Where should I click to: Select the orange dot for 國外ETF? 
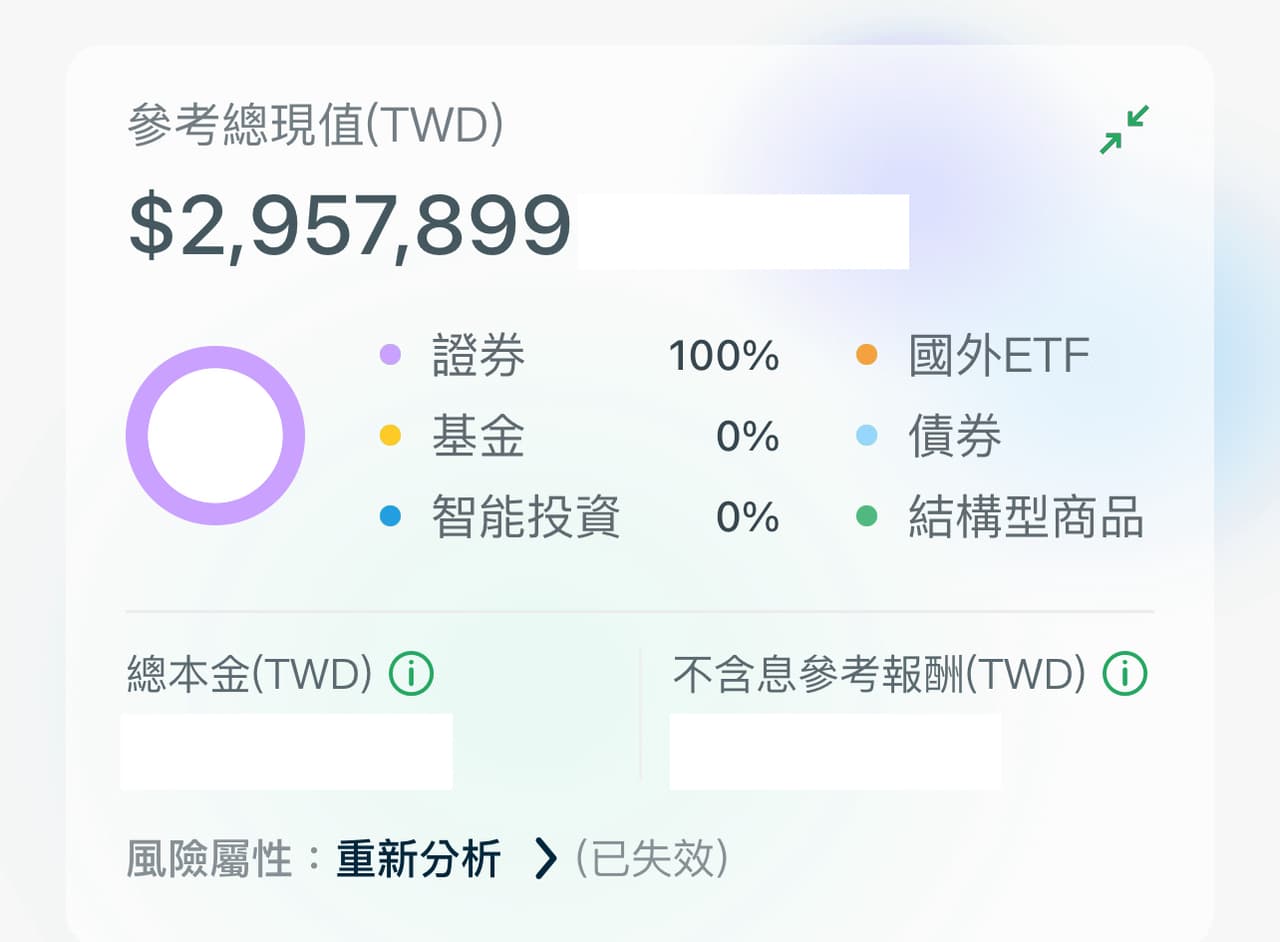[x=866, y=355]
